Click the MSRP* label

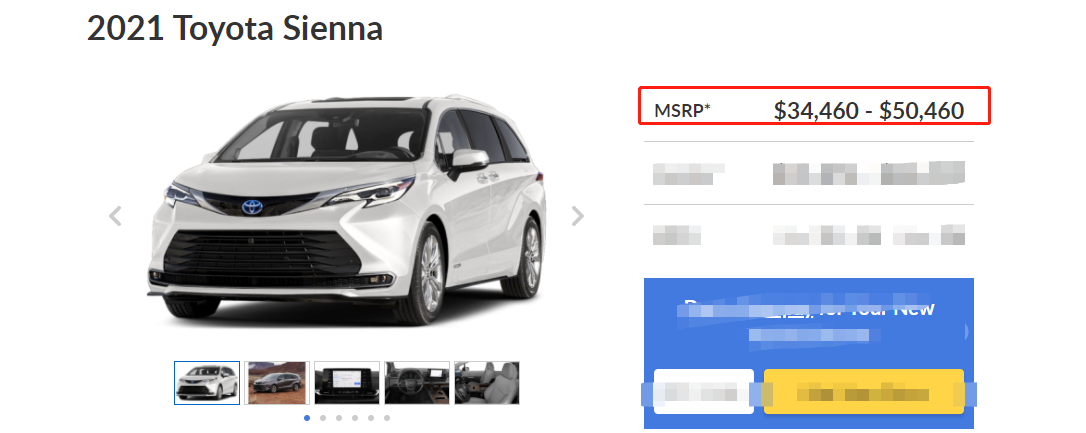coord(682,110)
